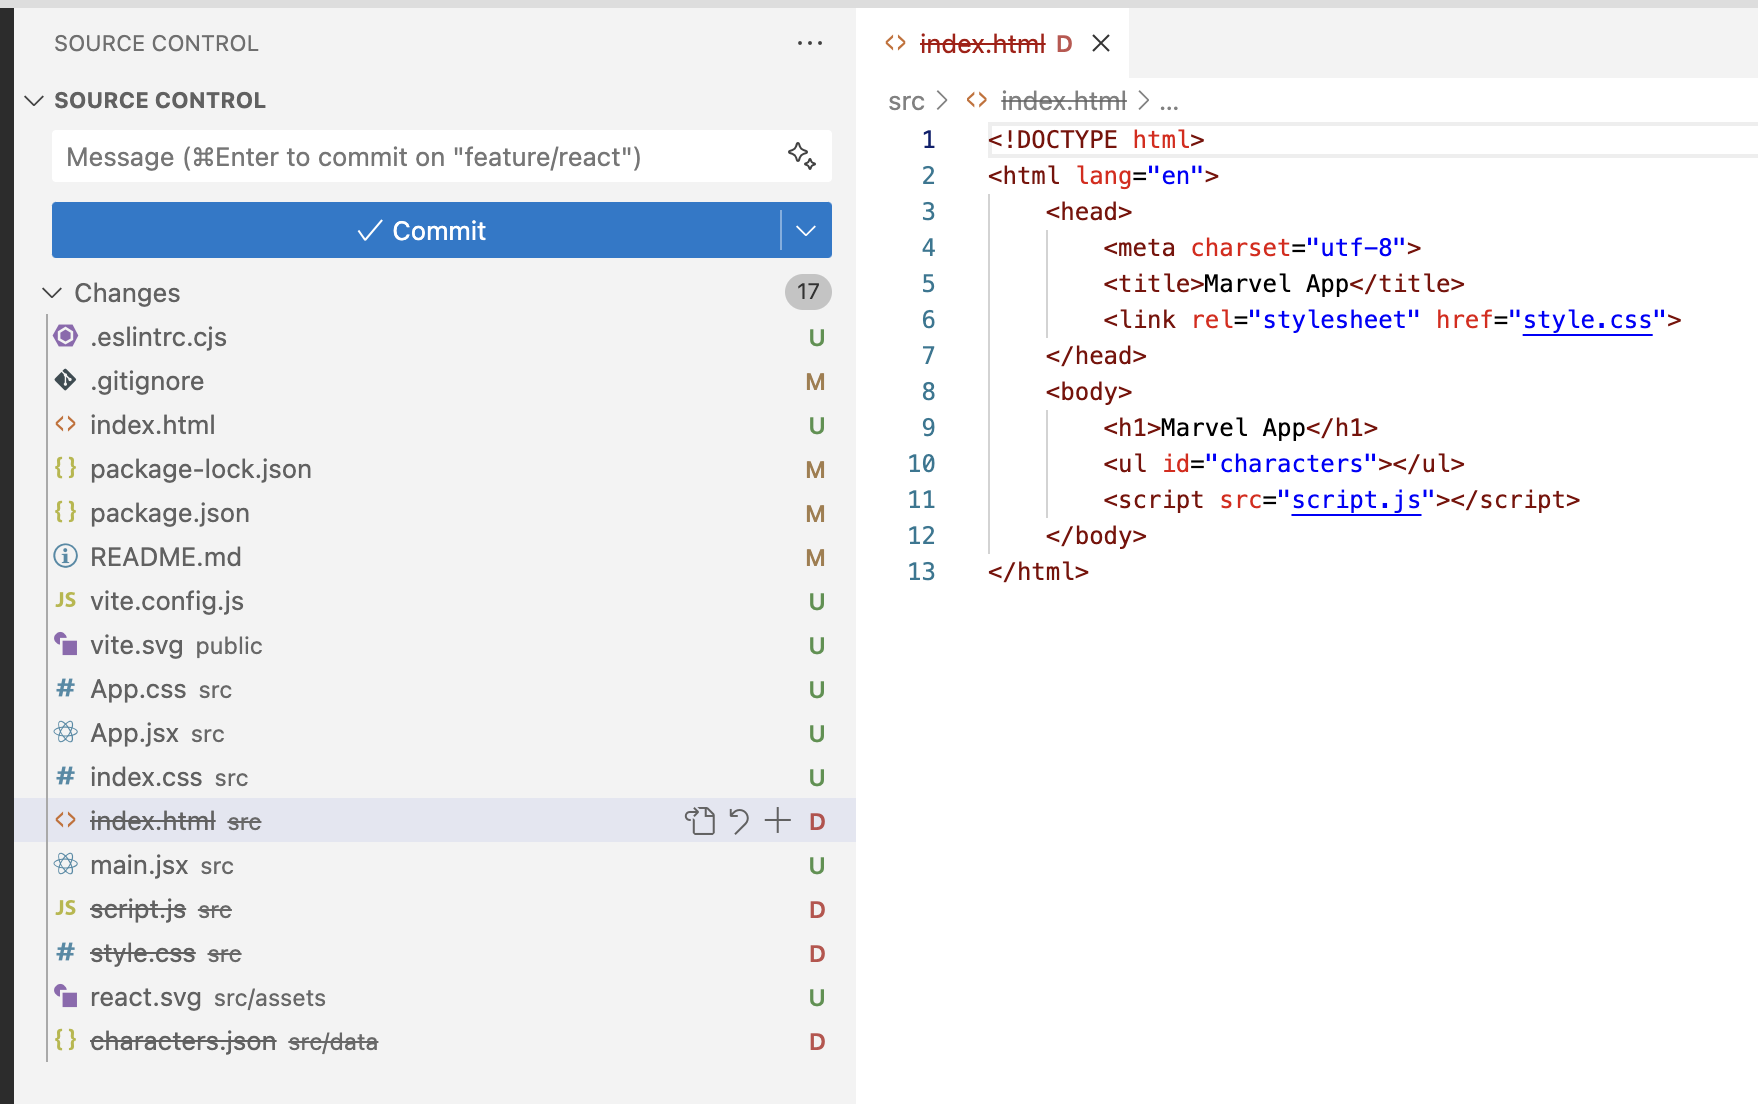Generate commit message with sparkle icon
The image size is (1758, 1104).
(802, 156)
